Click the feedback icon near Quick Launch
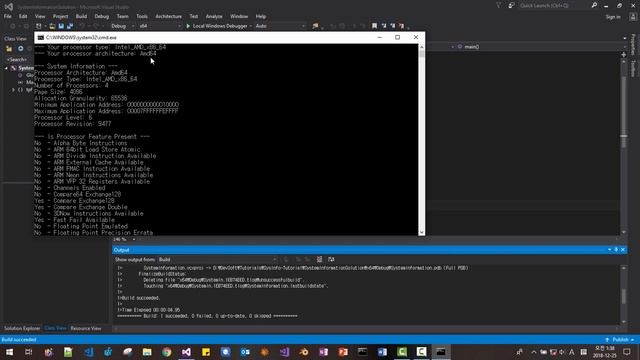640x360 pixels. 511,6
